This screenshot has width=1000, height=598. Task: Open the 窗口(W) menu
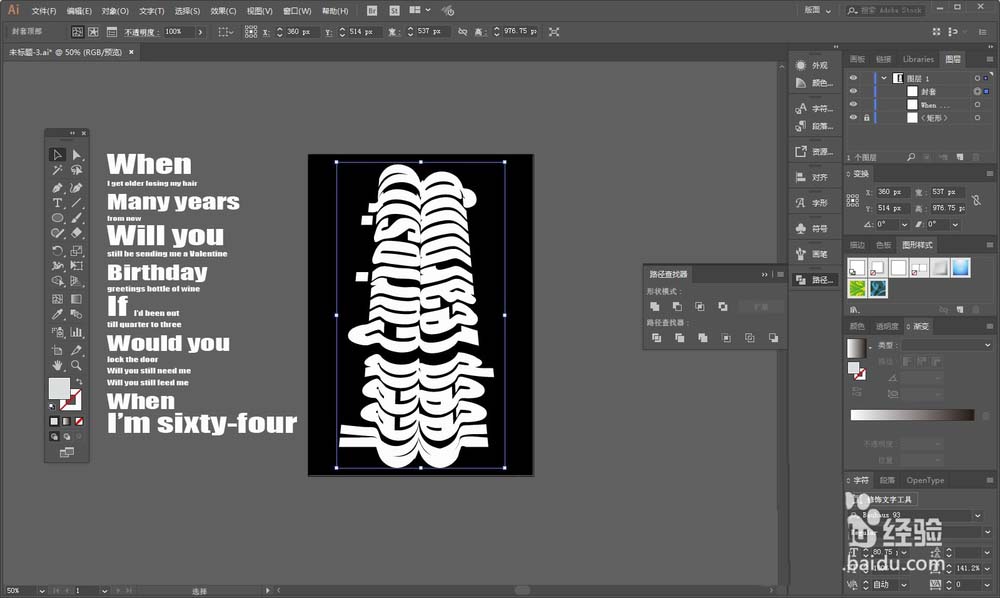click(297, 11)
